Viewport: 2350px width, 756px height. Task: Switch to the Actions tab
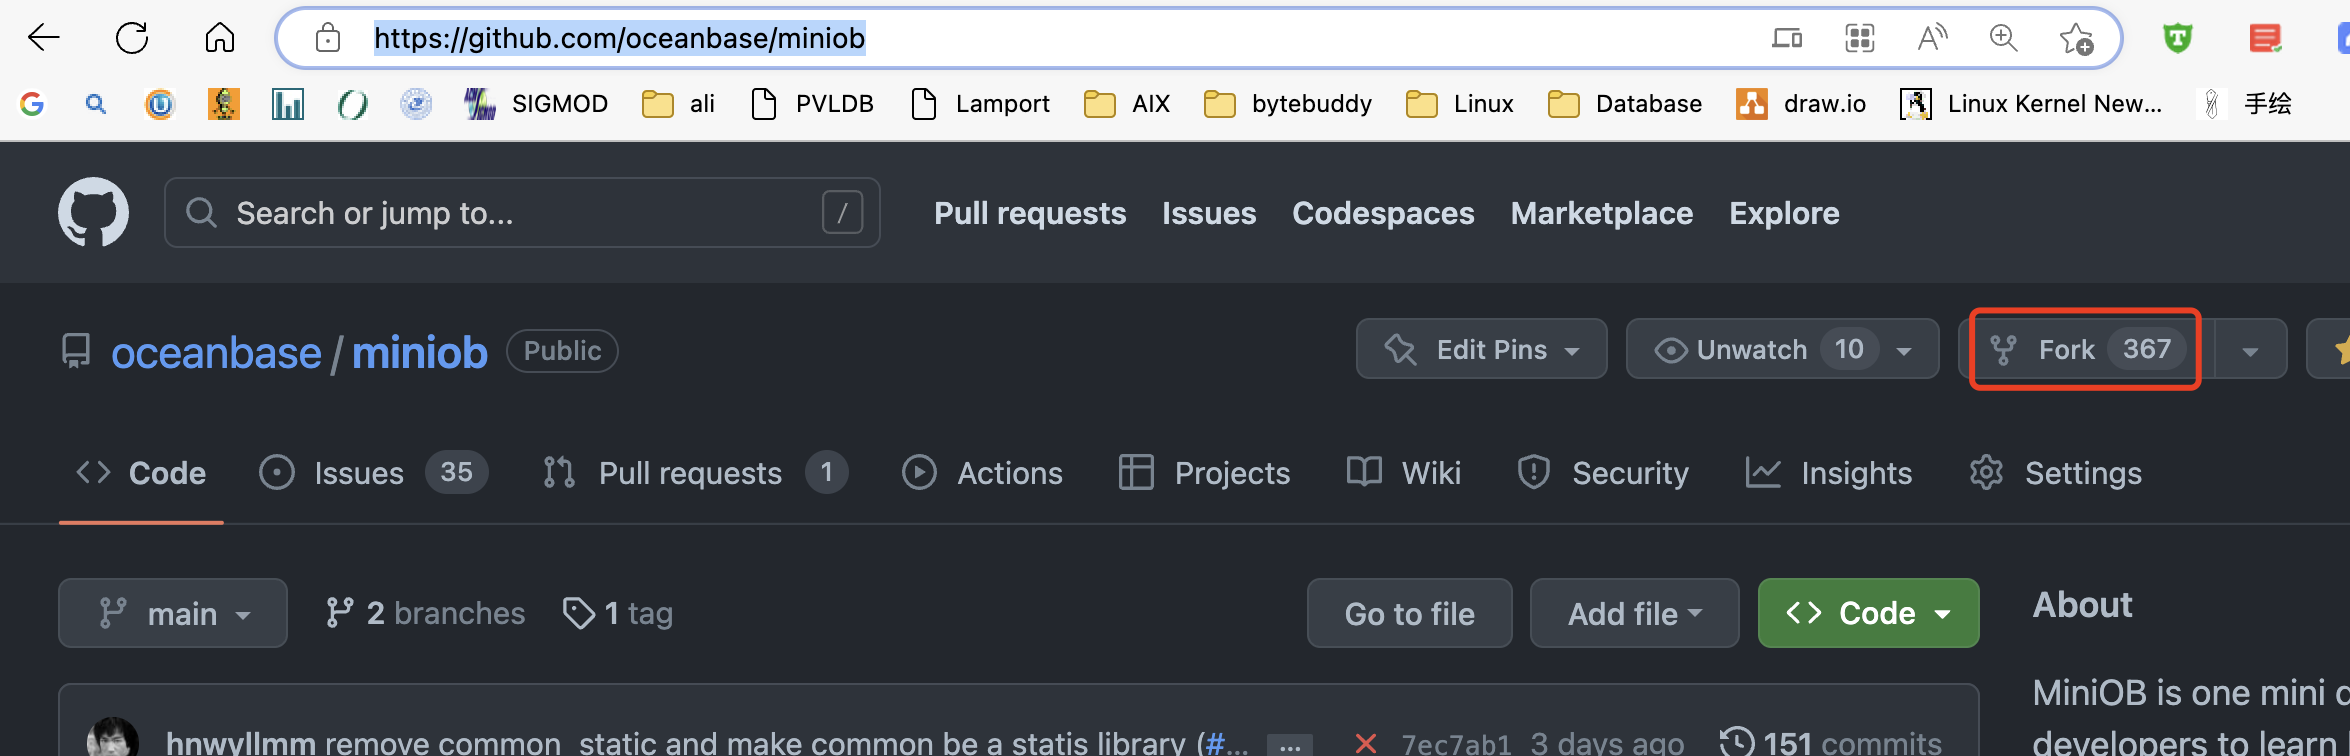(982, 473)
